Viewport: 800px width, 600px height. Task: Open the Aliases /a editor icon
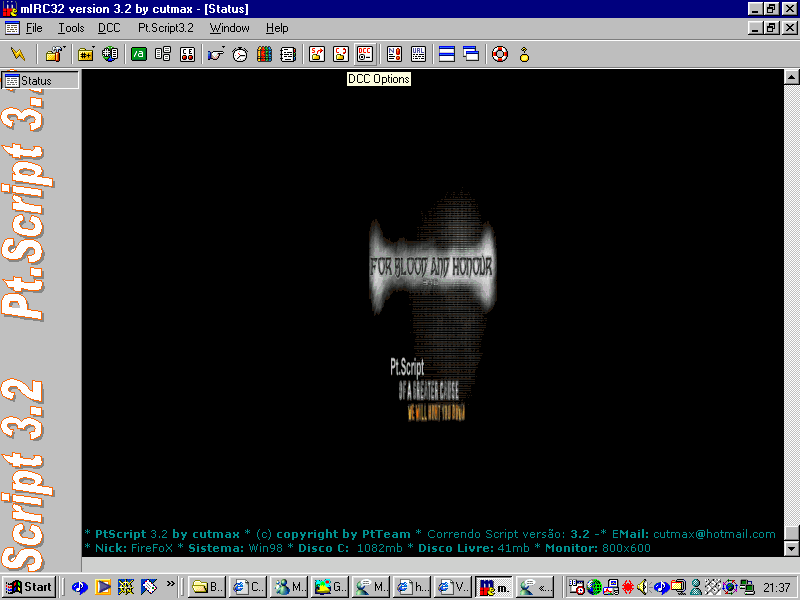click(138, 54)
